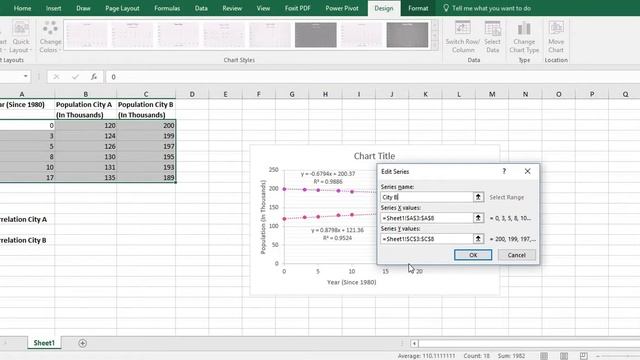Open the Foxit PDF tab
The height and width of the screenshot is (360, 640).
pos(298,8)
